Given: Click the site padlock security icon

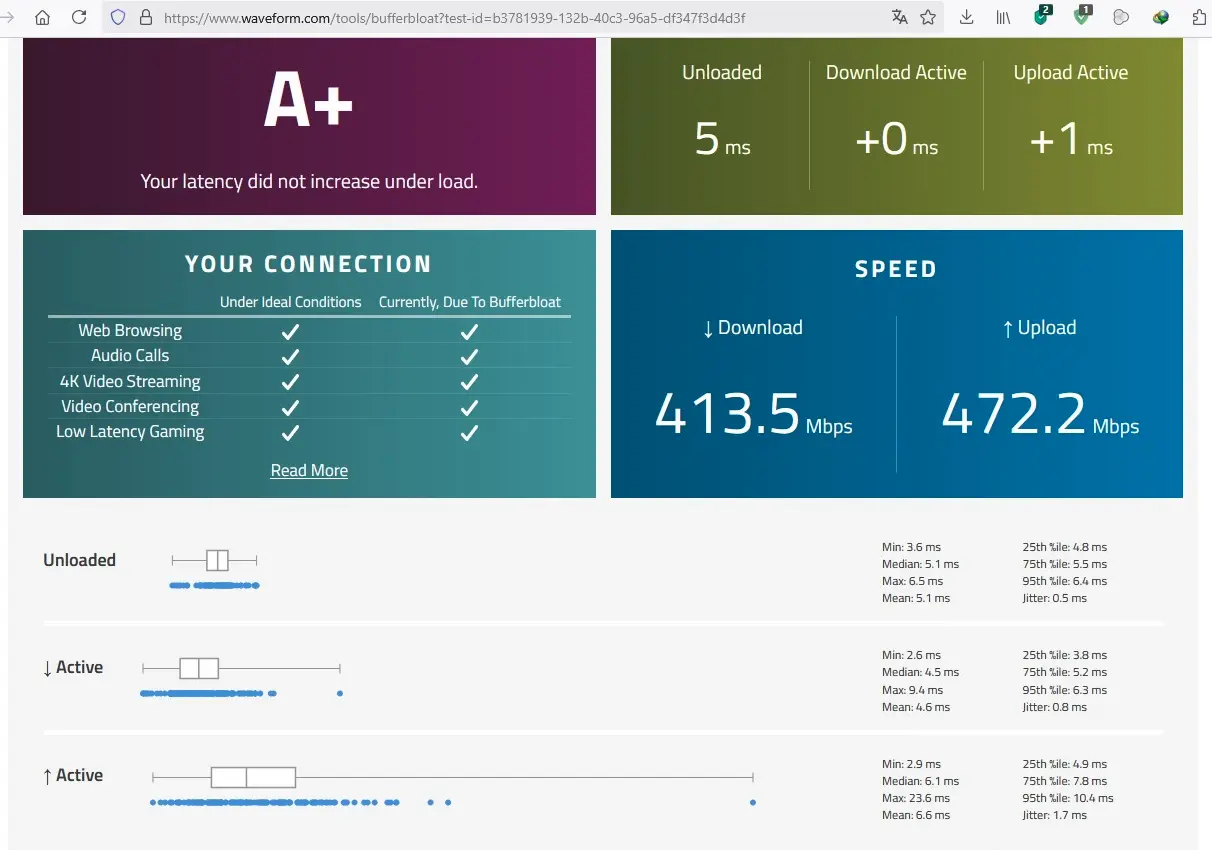Looking at the screenshot, I should tap(146, 17).
